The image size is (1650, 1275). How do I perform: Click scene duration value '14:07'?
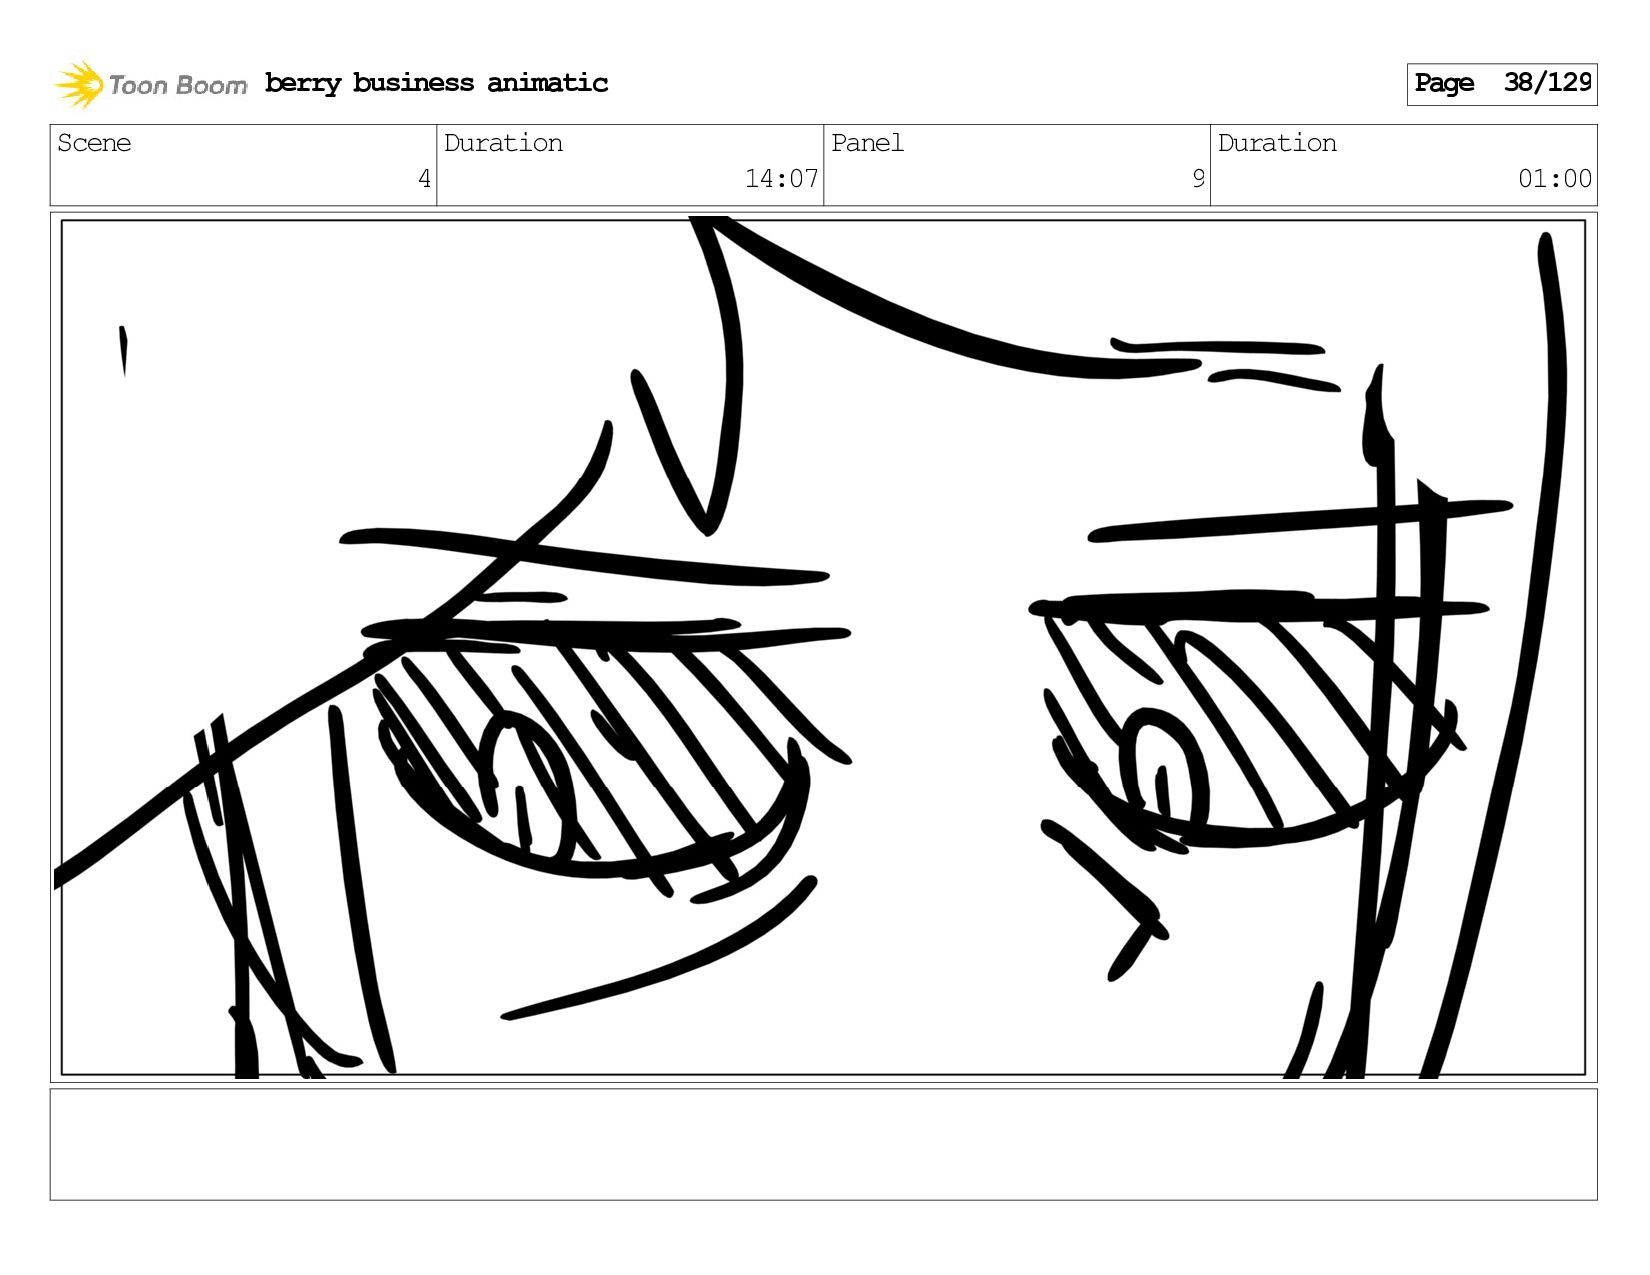point(781,179)
